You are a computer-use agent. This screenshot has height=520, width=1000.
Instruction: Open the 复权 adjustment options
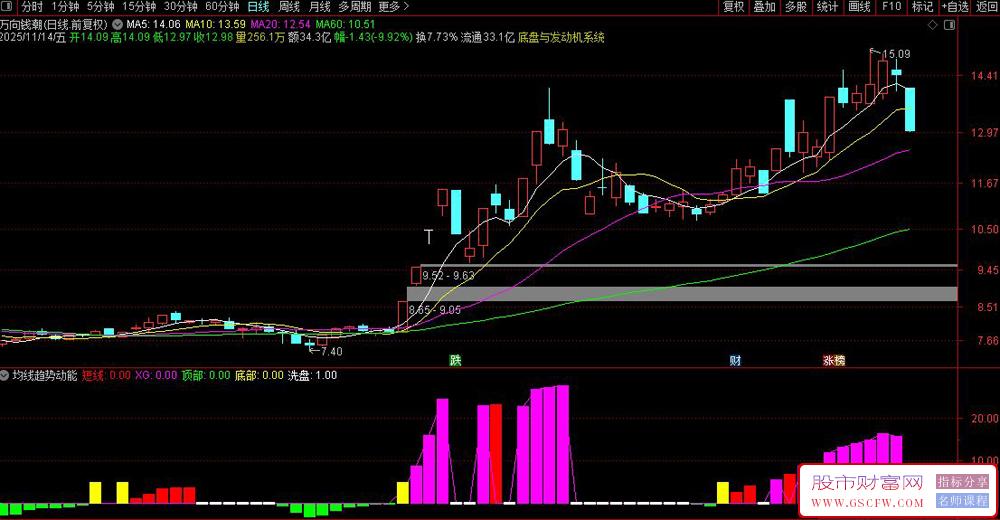(733, 7)
